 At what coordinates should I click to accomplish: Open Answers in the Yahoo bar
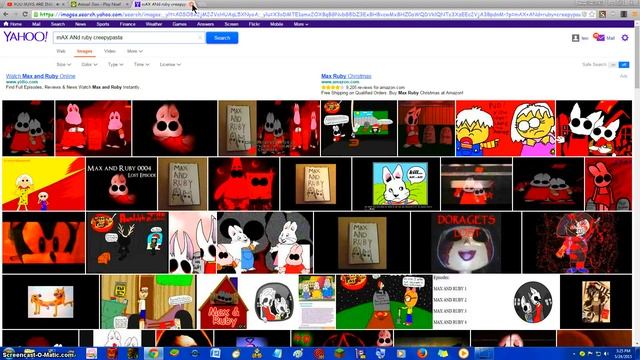coord(205,24)
